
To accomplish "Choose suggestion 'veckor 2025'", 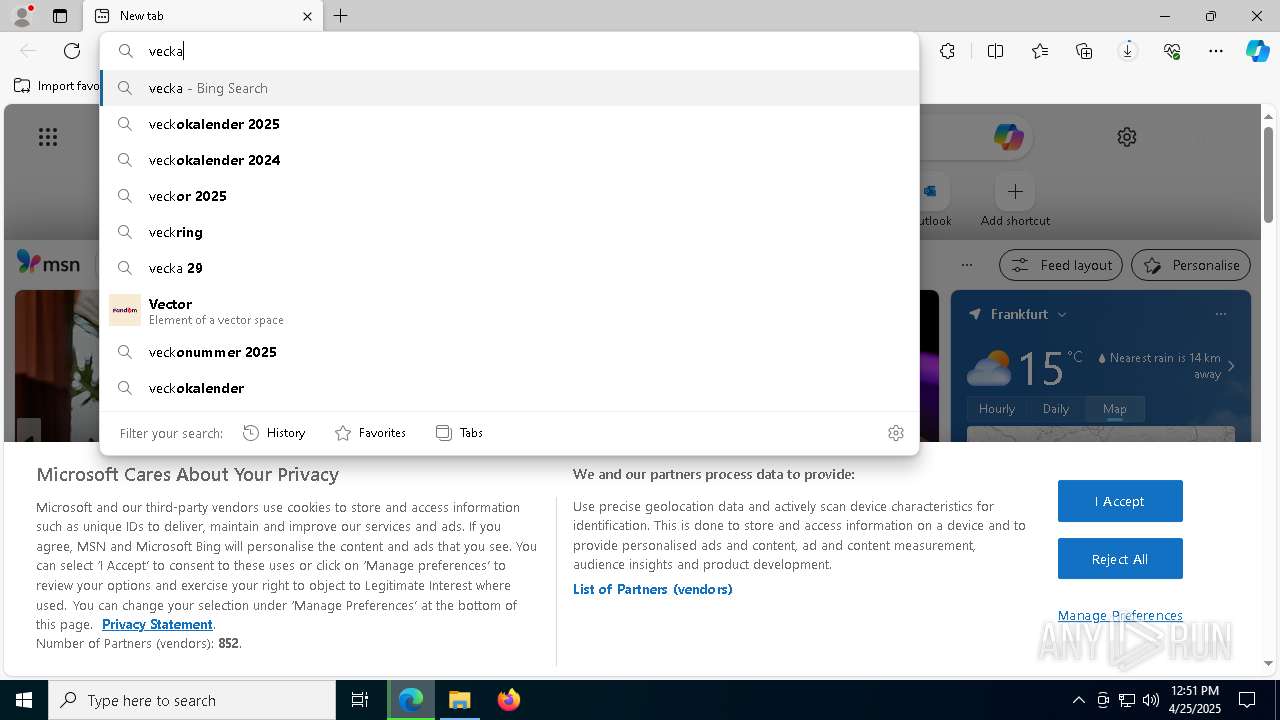I will coord(509,196).
